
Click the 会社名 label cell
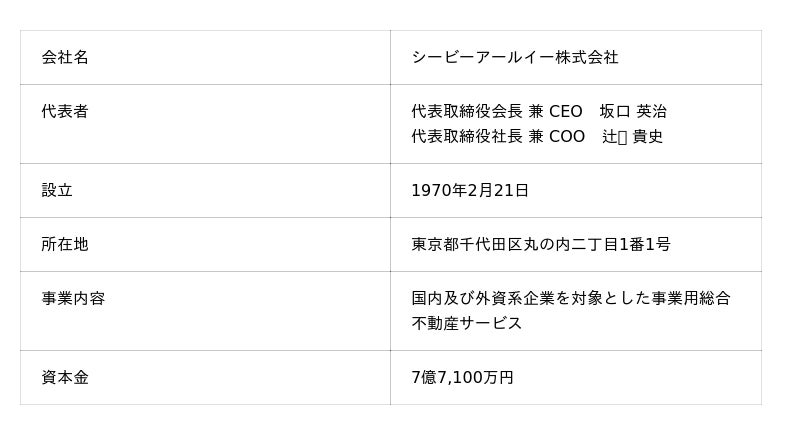point(65,58)
